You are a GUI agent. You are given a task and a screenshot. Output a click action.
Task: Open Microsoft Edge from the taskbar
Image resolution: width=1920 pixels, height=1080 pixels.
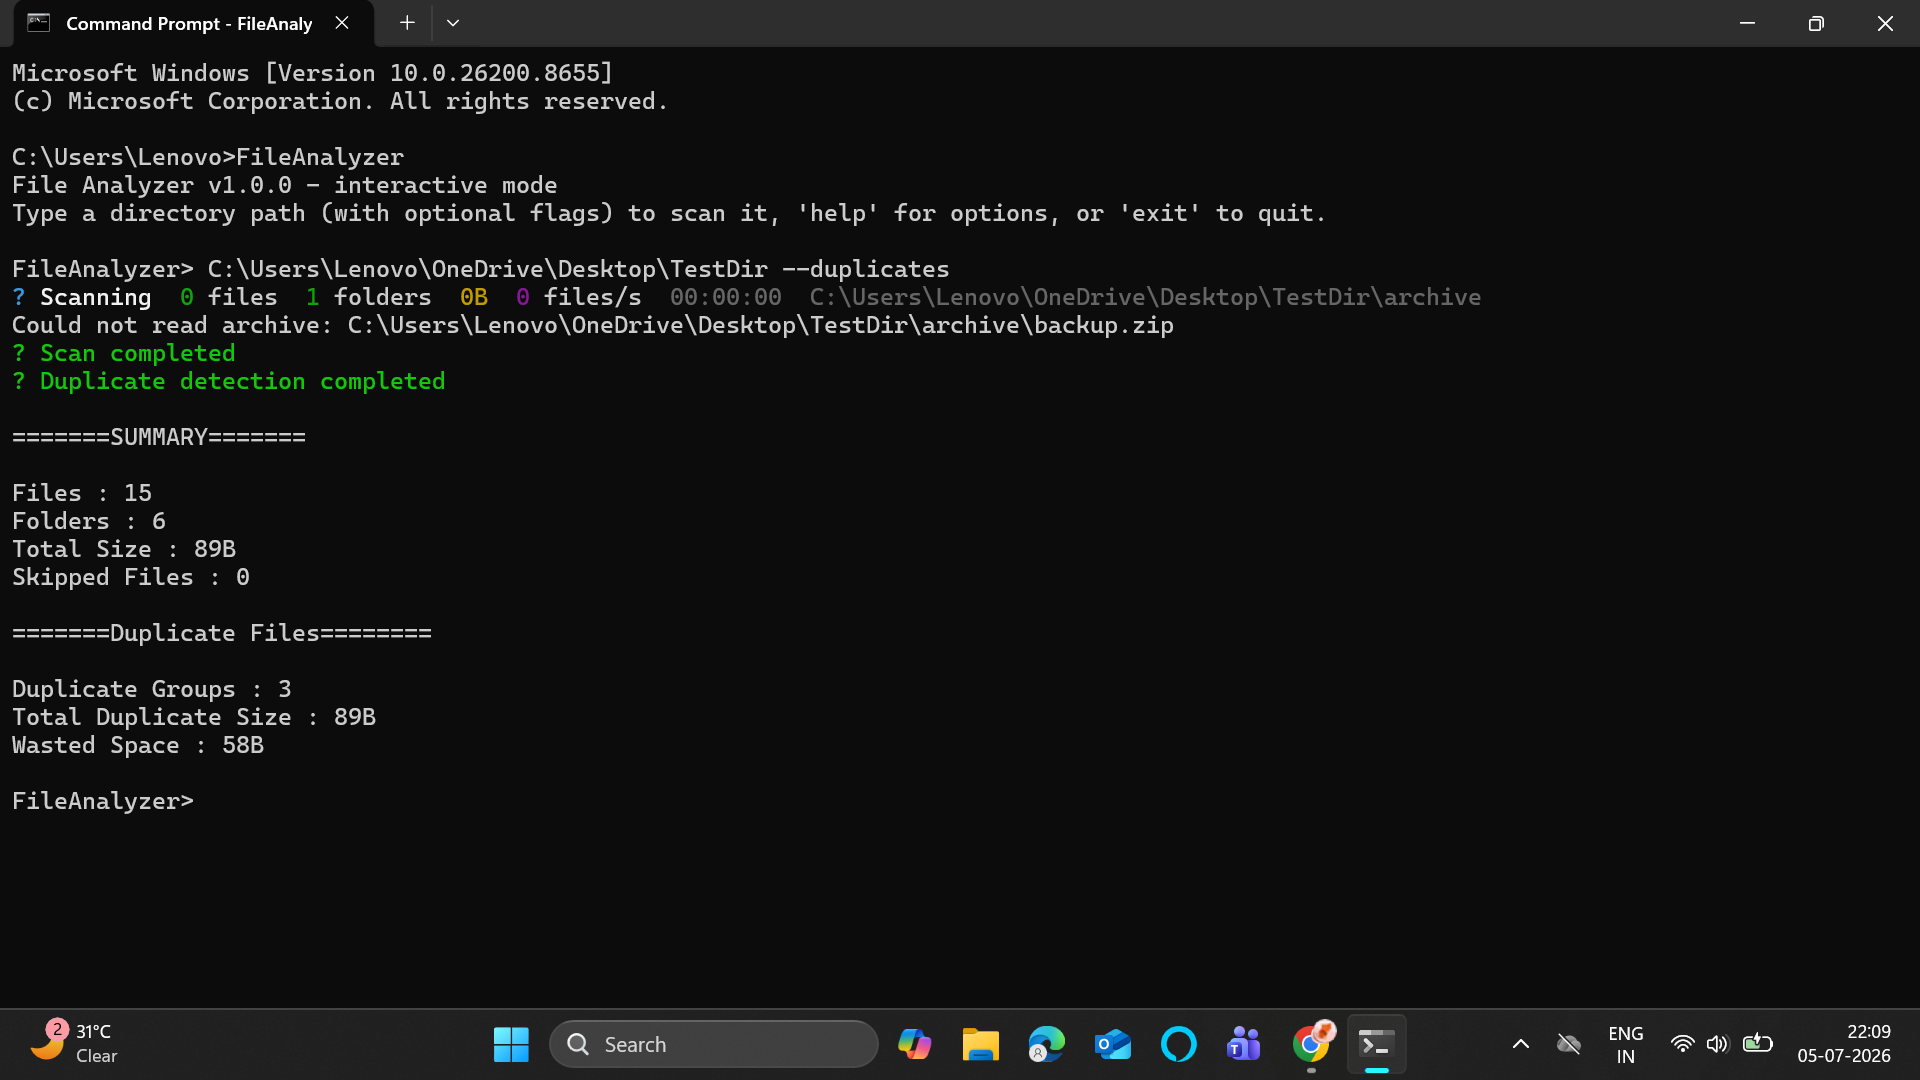[x=1046, y=1044]
